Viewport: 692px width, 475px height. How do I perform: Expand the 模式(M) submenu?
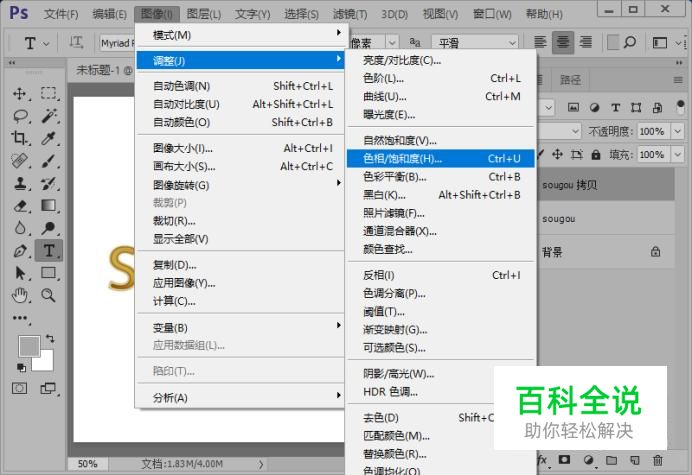pyautogui.click(x=242, y=34)
